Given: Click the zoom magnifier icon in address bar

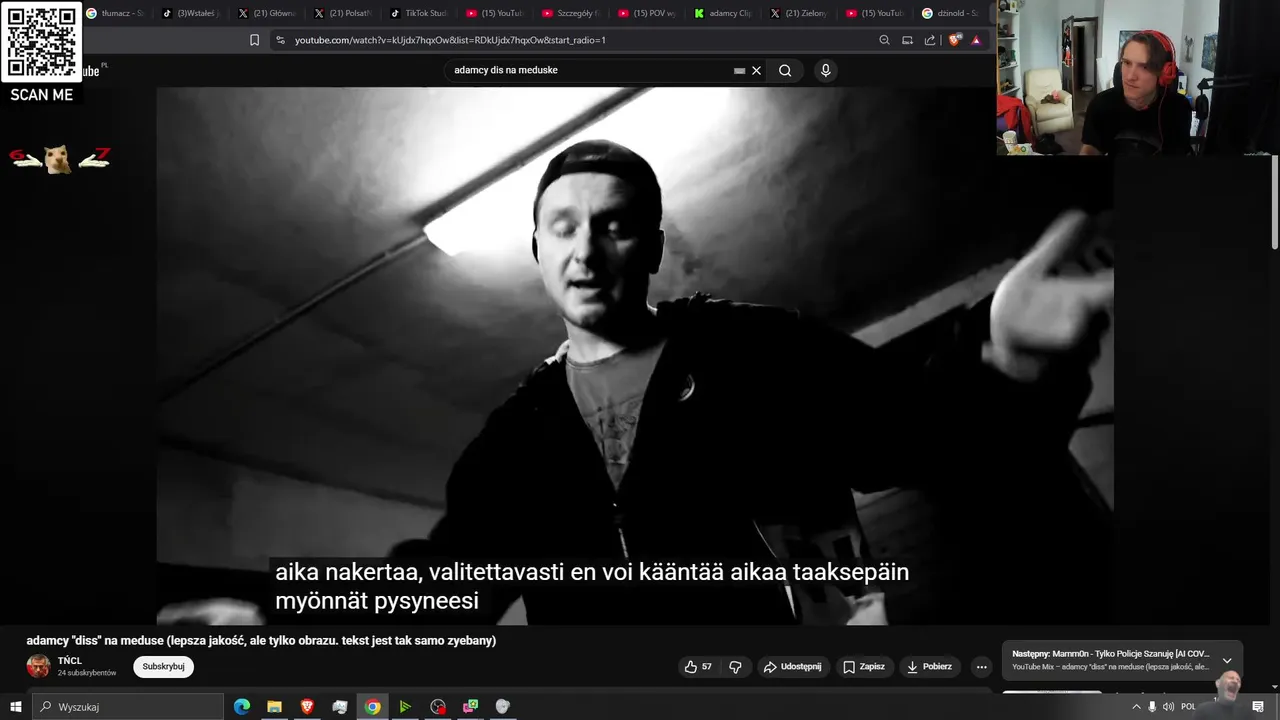Looking at the screenshot, I should [884, 40].
